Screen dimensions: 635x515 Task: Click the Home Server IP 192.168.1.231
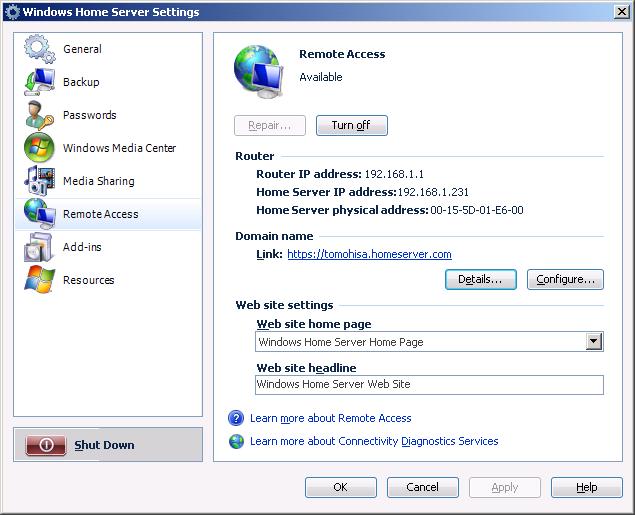point(433,192)
